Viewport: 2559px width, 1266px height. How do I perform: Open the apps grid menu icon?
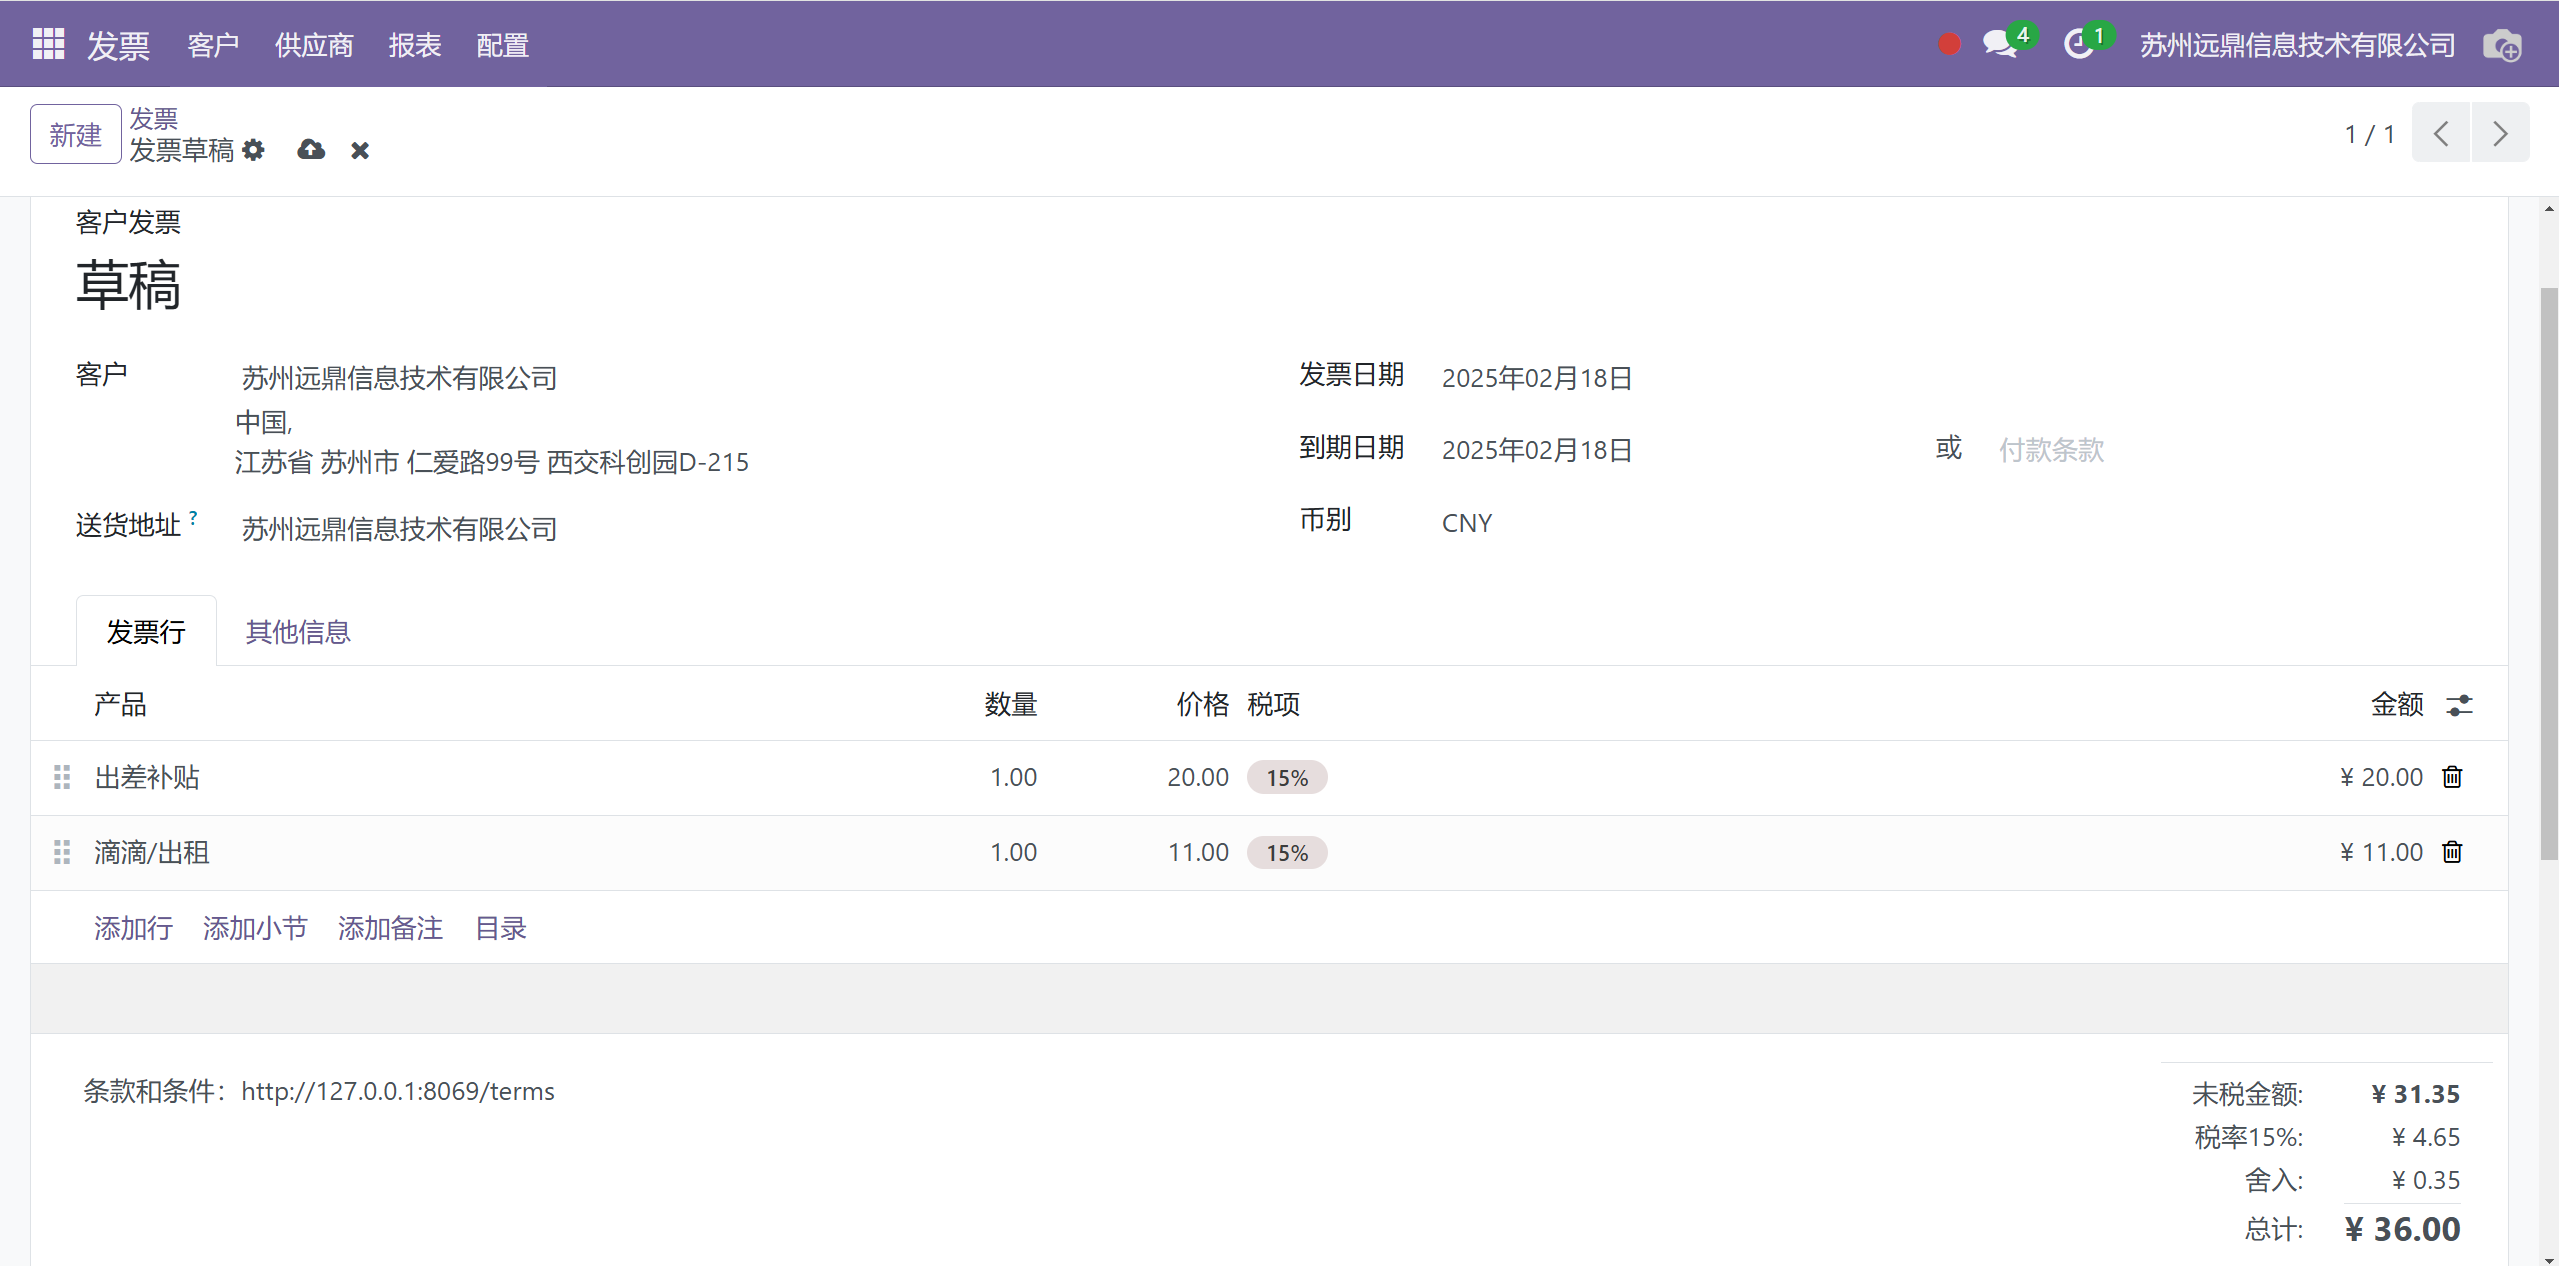point(48,44)
